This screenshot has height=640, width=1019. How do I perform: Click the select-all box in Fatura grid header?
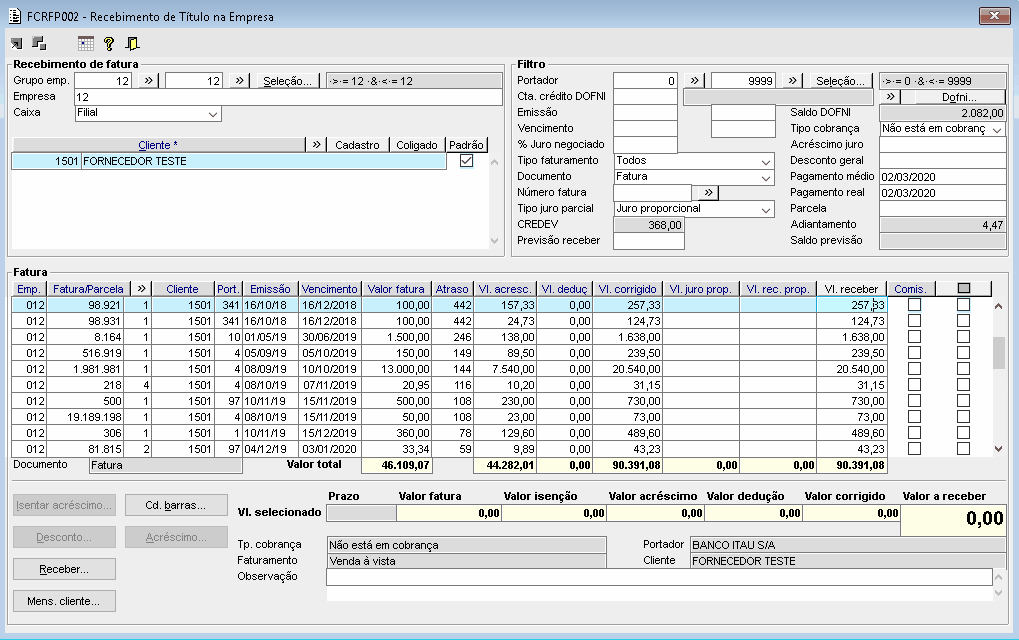coord(964,288)
